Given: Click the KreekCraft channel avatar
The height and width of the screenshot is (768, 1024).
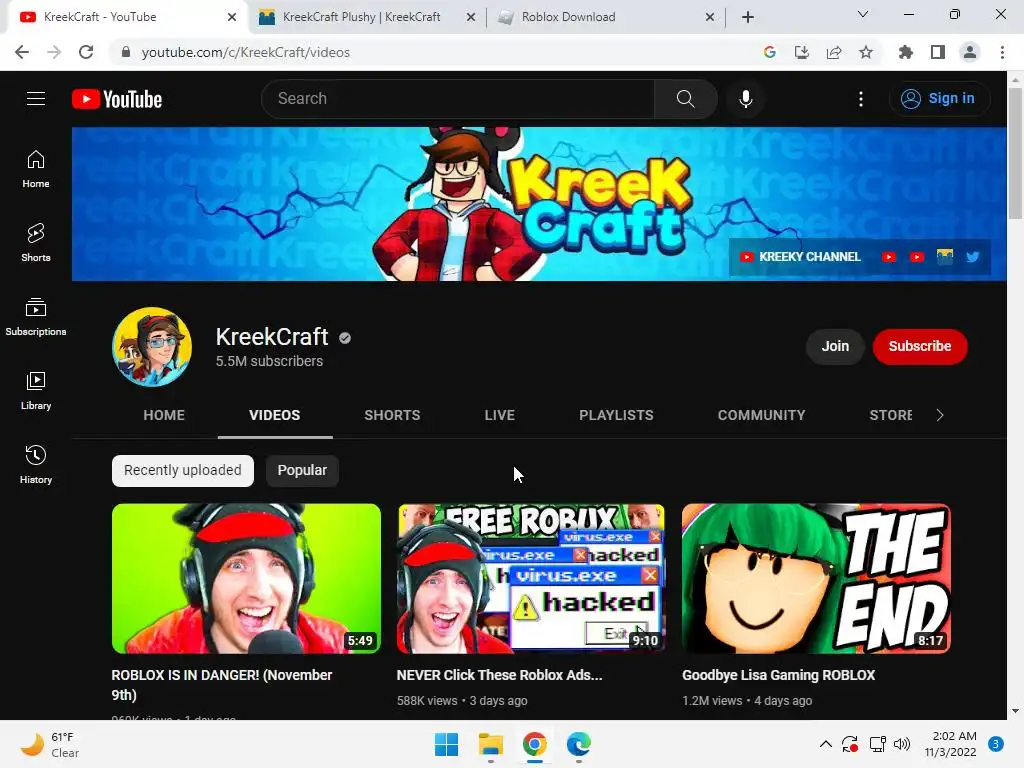Looking at the screenshot, I should click(152, 347).
